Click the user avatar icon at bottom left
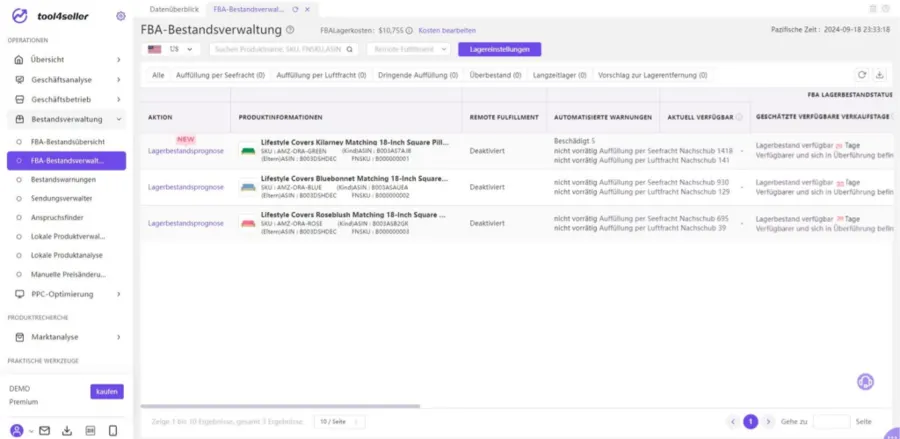Image resolution: width=900 pixels, height=439 pixels. point(17,430)
